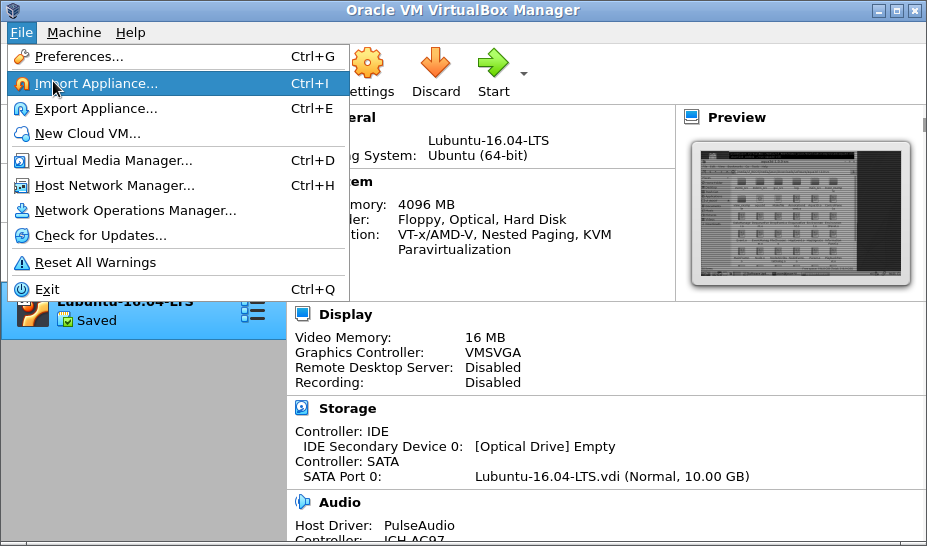The image size is (927, 546).
Task: Click the Reset All Warnings triangle icon
Action: pos(21,262)
